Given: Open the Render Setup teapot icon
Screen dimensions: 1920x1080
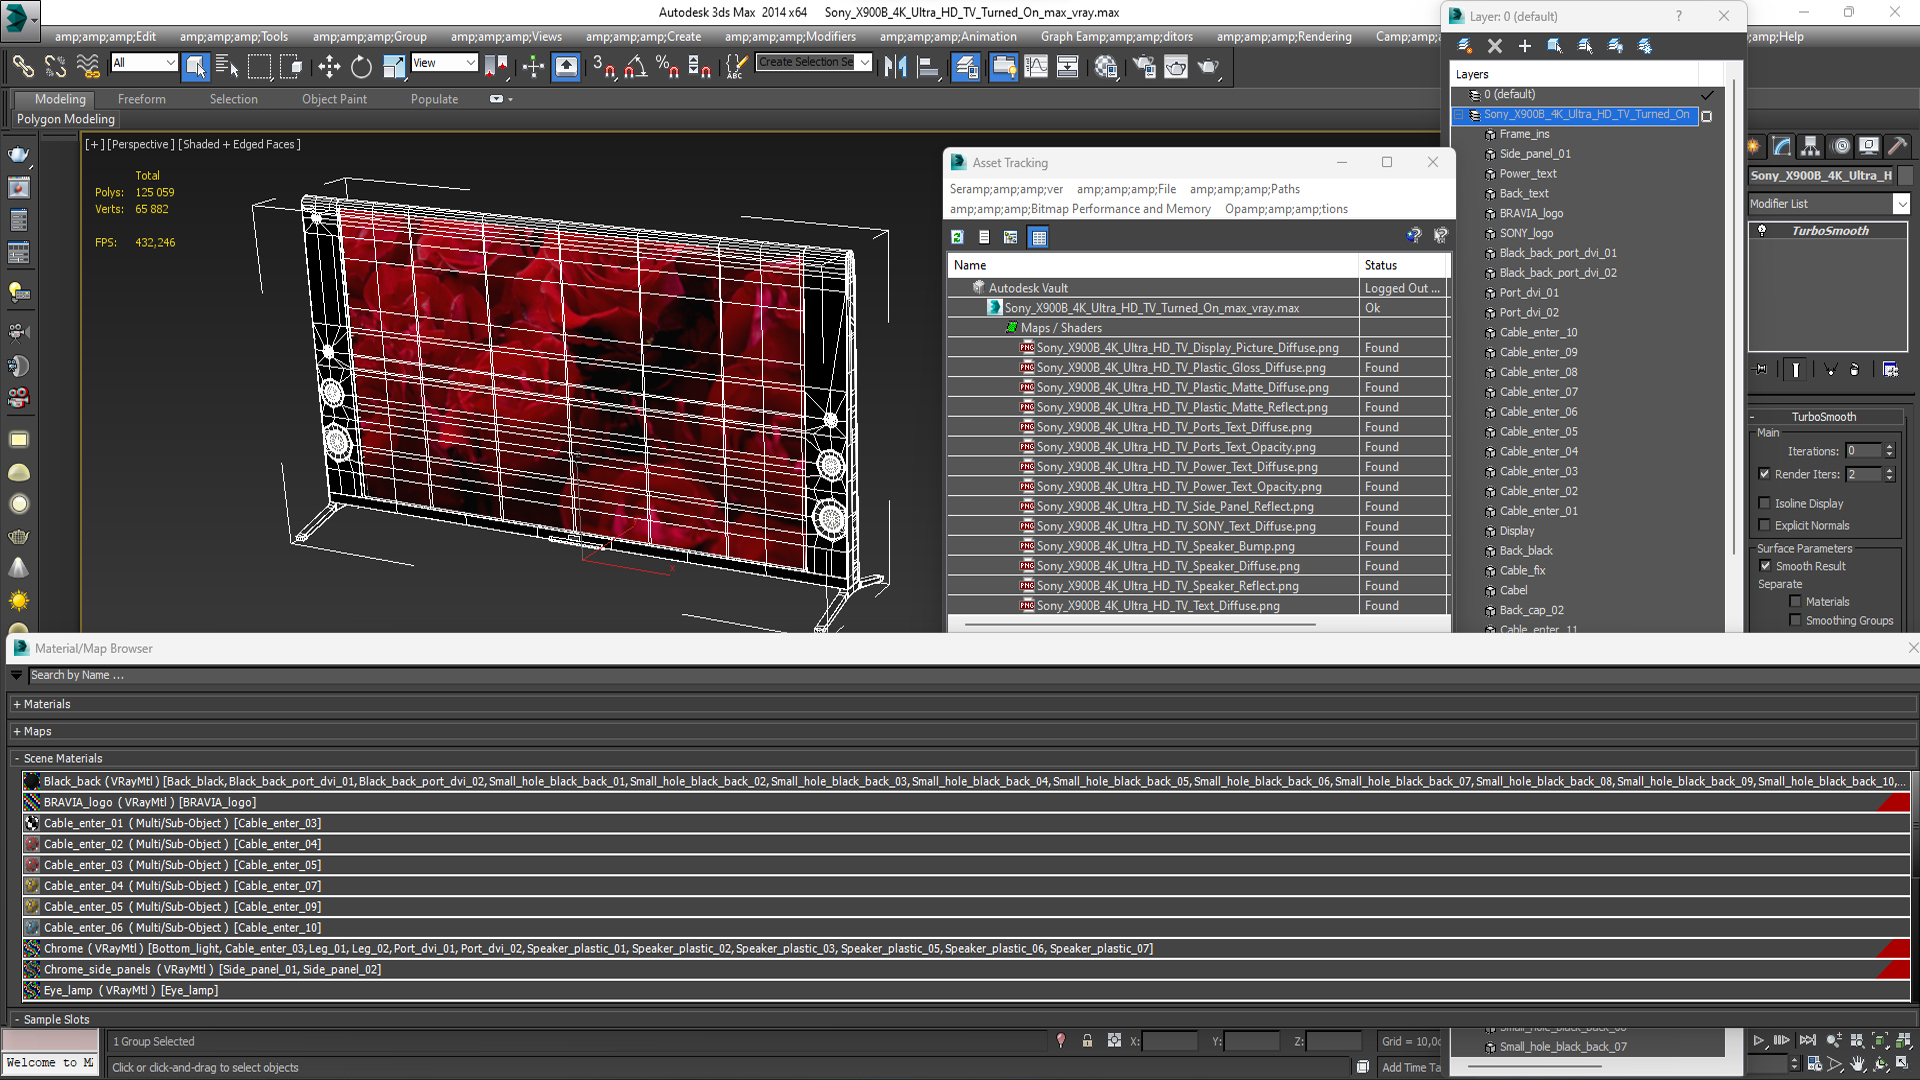Looking at the screenshot, I should point(1144,66).
